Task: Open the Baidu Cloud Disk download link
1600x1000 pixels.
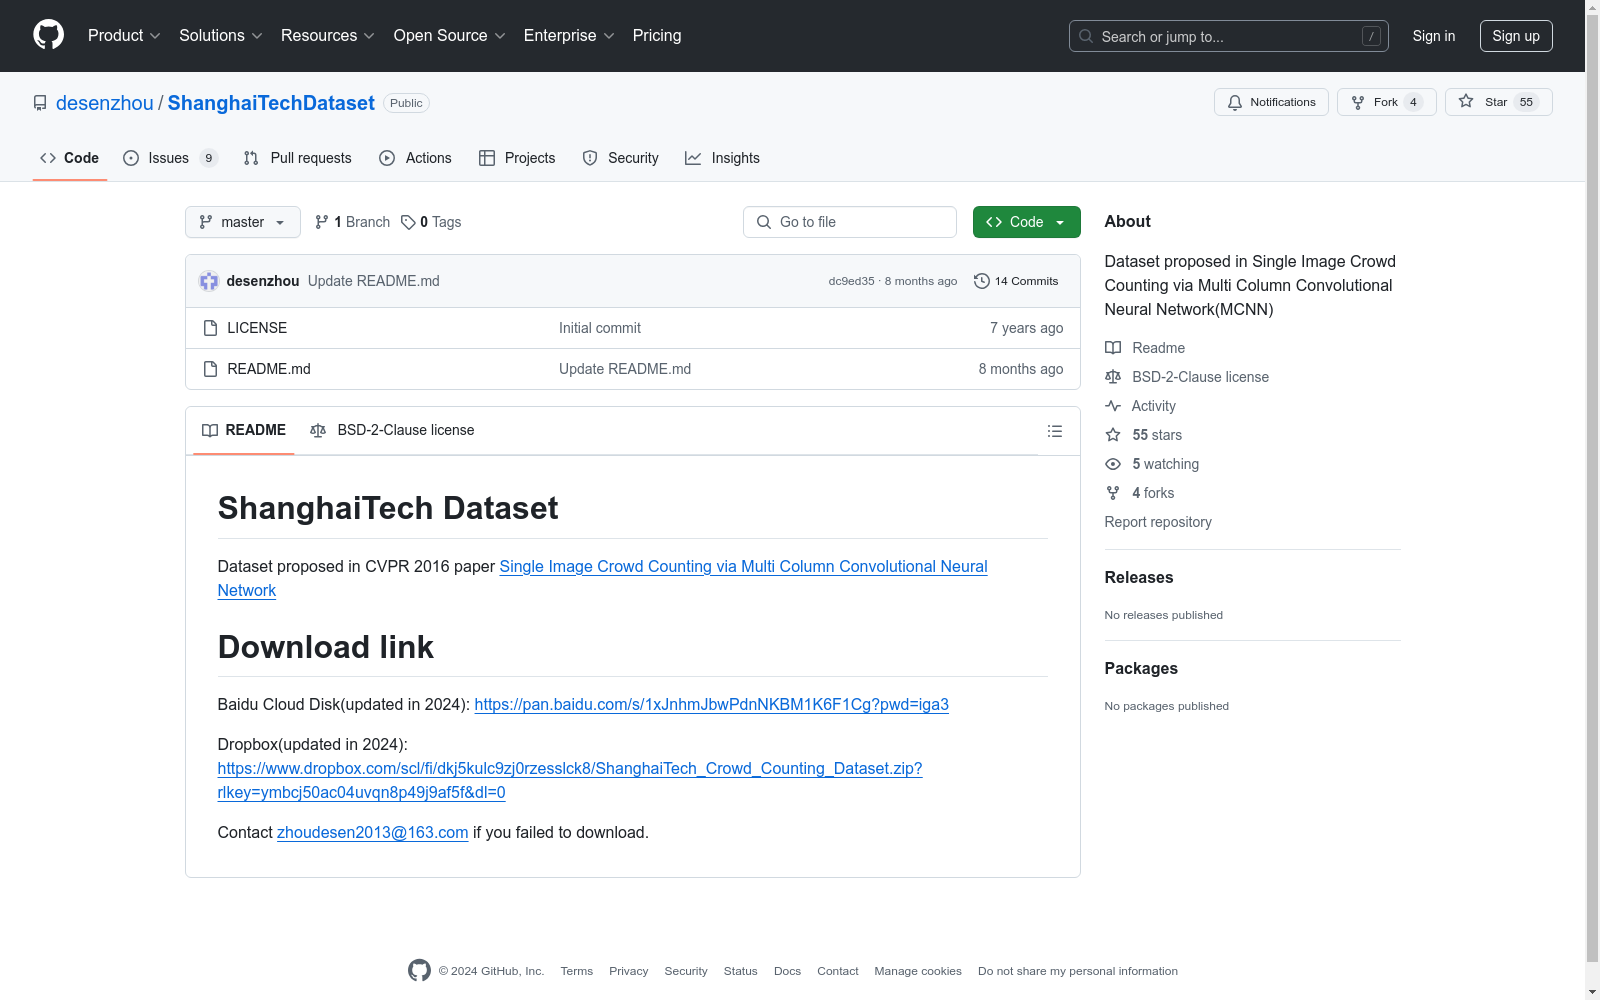Action: tap(711, 704)
